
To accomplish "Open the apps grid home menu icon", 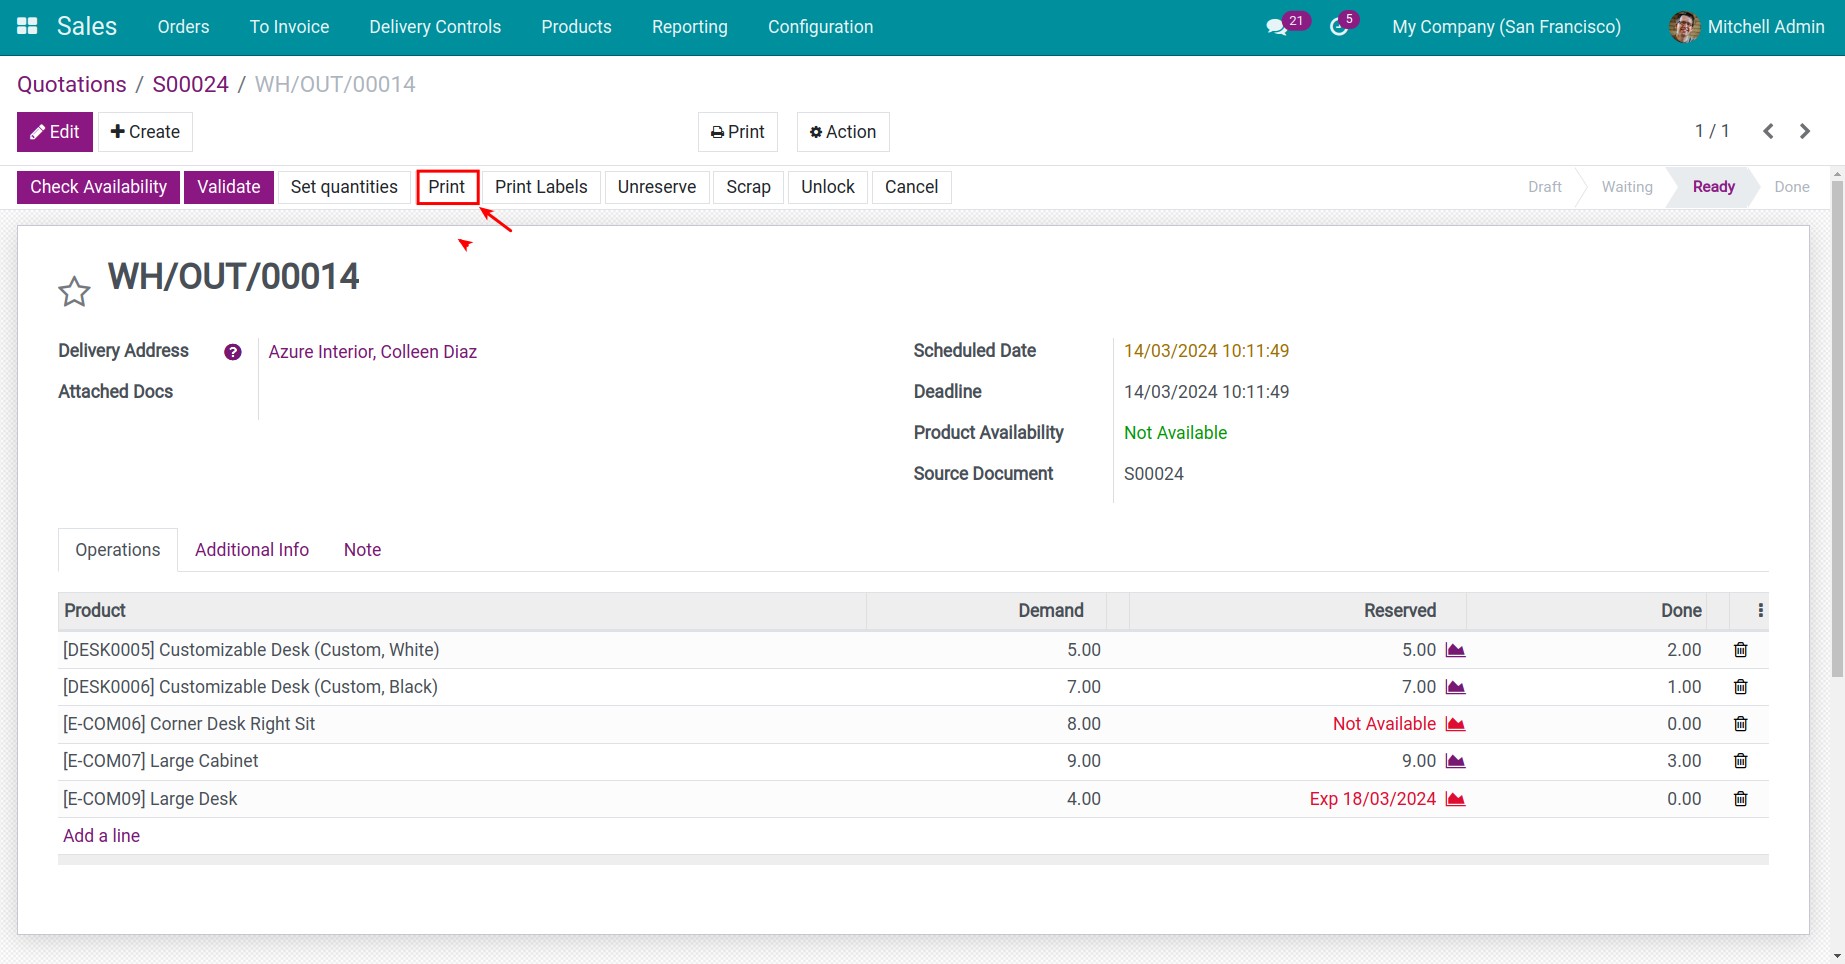I will pyautogui.click(x=27, y=27).
